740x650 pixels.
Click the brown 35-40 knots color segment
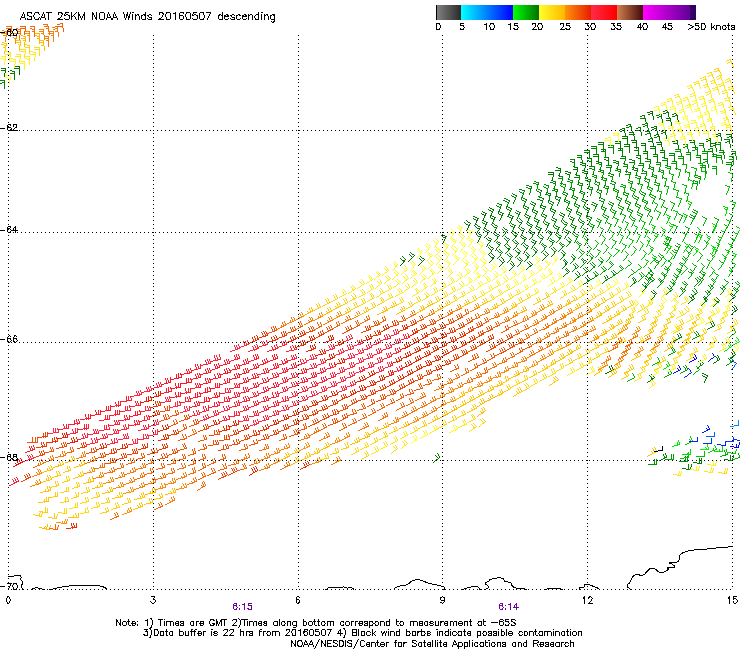[630, 12]
